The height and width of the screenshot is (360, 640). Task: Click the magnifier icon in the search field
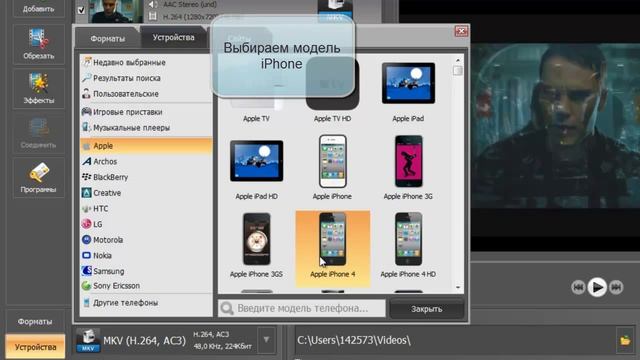pos(227,308)
